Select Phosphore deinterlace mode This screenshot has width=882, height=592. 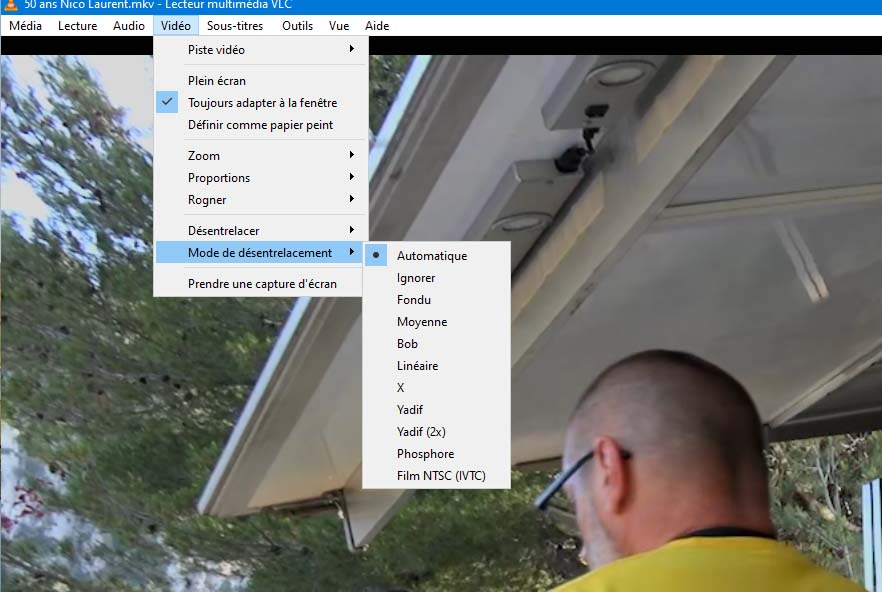pyautogui.click(x=436, y=453)
